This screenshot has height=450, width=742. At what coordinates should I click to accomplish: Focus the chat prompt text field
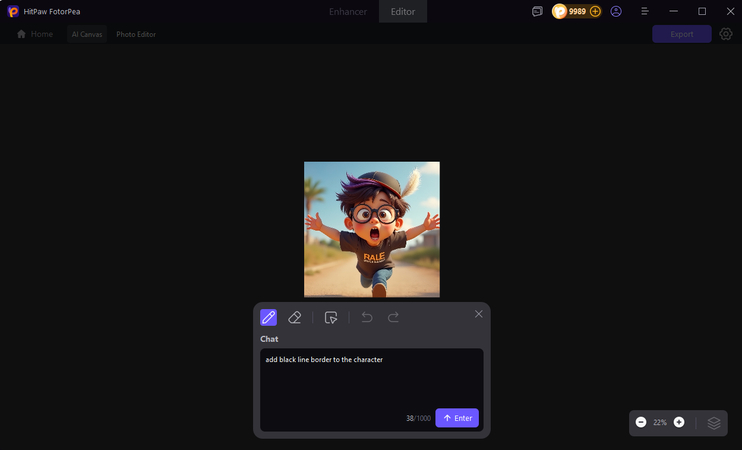coord(371,390)
